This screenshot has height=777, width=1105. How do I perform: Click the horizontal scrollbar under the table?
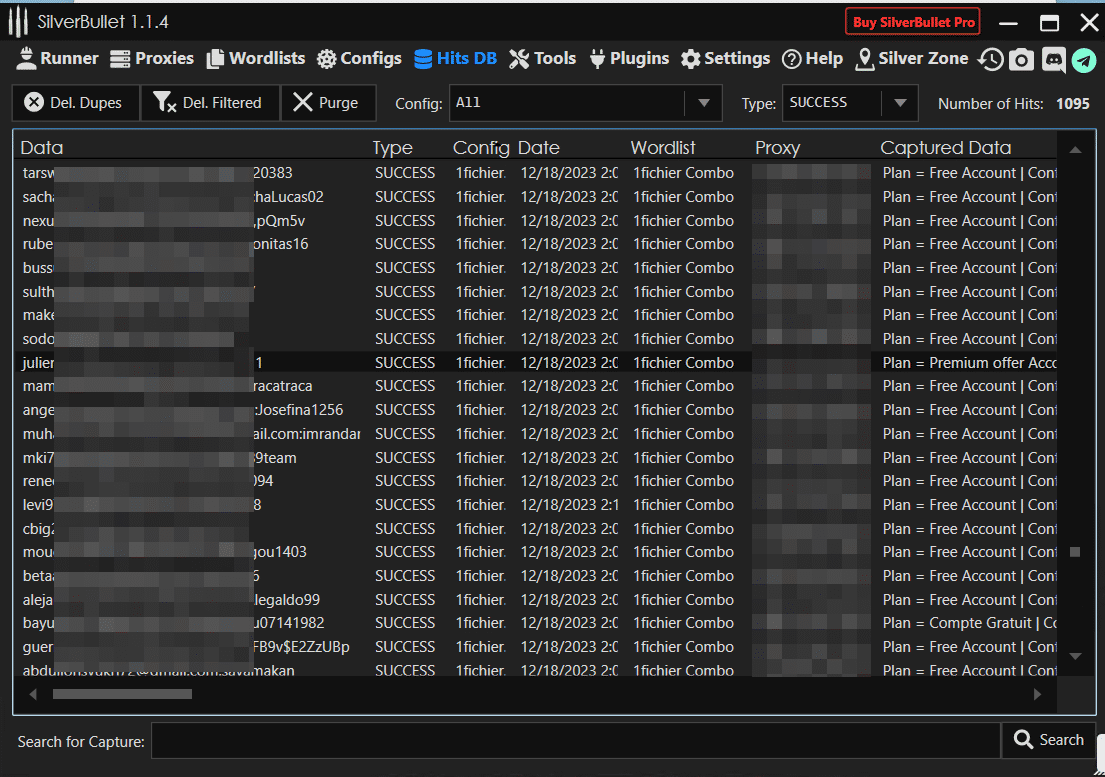tap(122, 694)
